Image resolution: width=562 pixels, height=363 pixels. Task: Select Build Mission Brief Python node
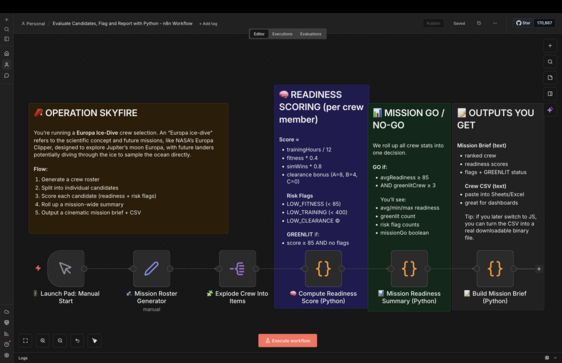pyautogui.click(x=495, y=268)
